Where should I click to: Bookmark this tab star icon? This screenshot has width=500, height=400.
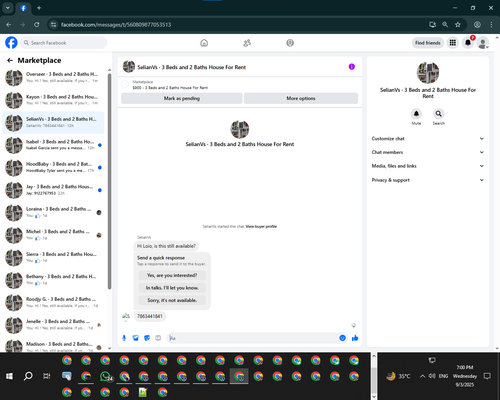(x=458, y=25)
